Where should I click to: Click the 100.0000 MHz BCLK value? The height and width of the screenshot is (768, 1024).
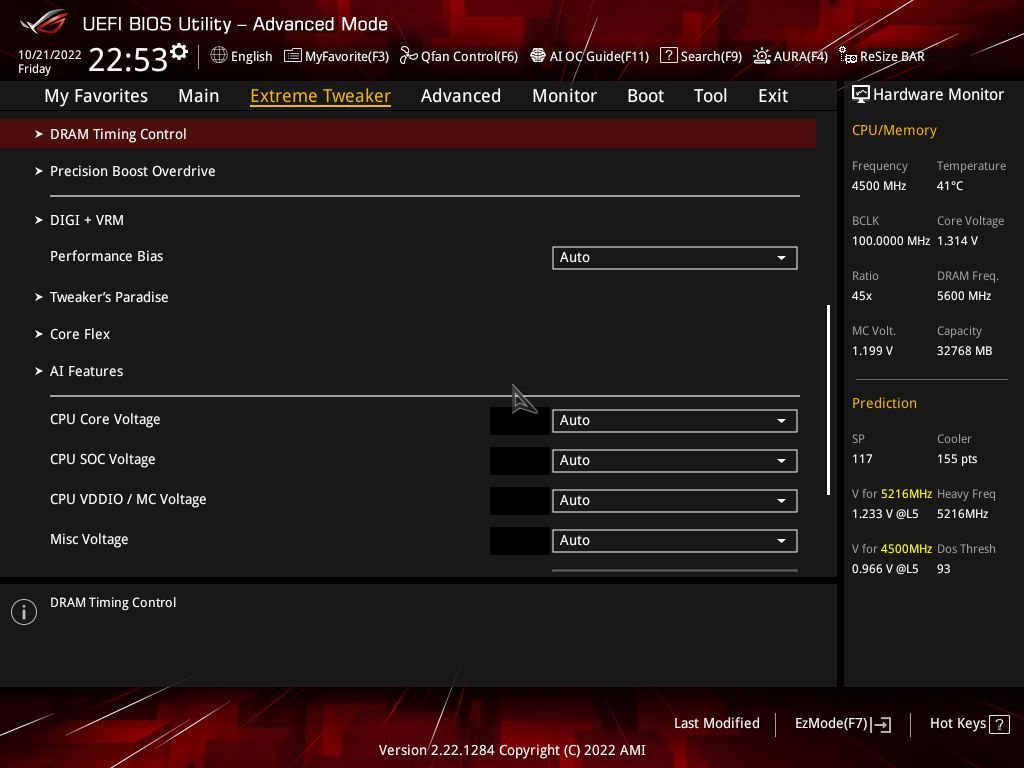click(x=891, y=241)
